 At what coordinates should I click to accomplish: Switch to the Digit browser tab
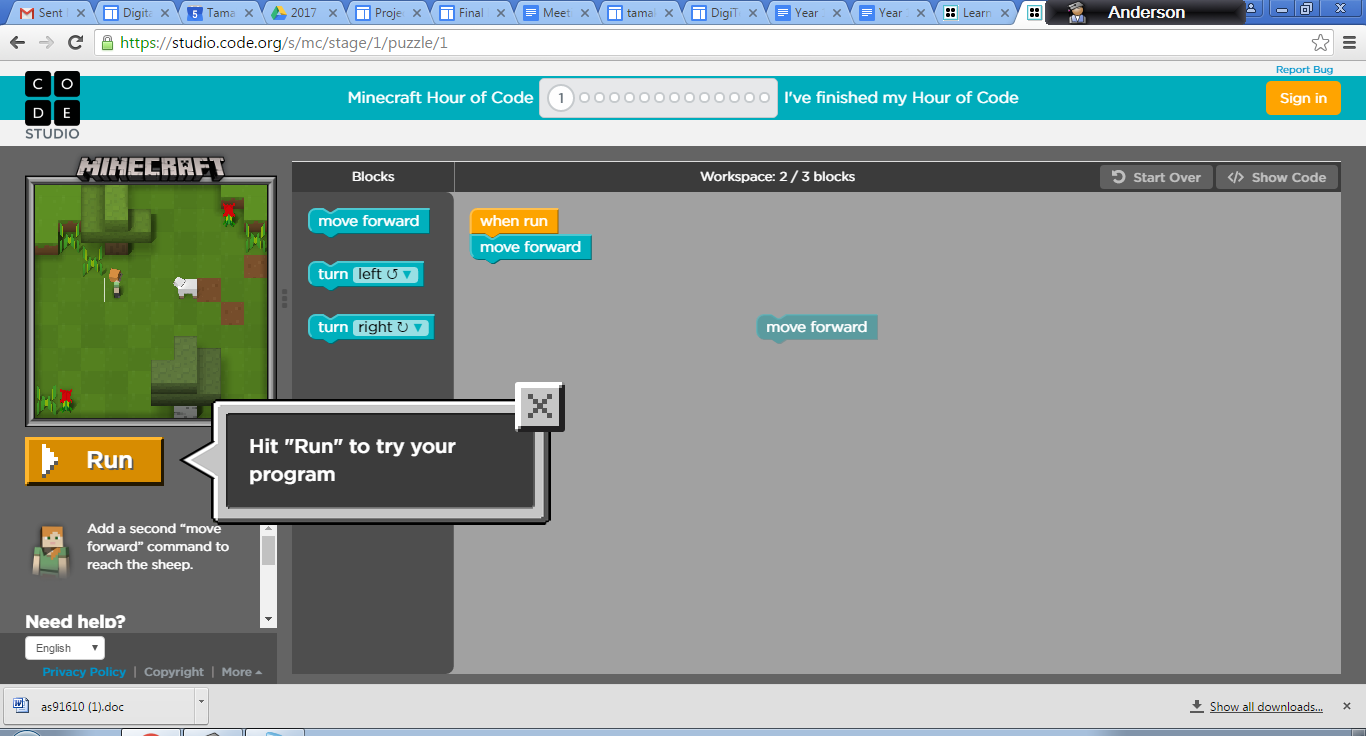(x=136, y=13)
